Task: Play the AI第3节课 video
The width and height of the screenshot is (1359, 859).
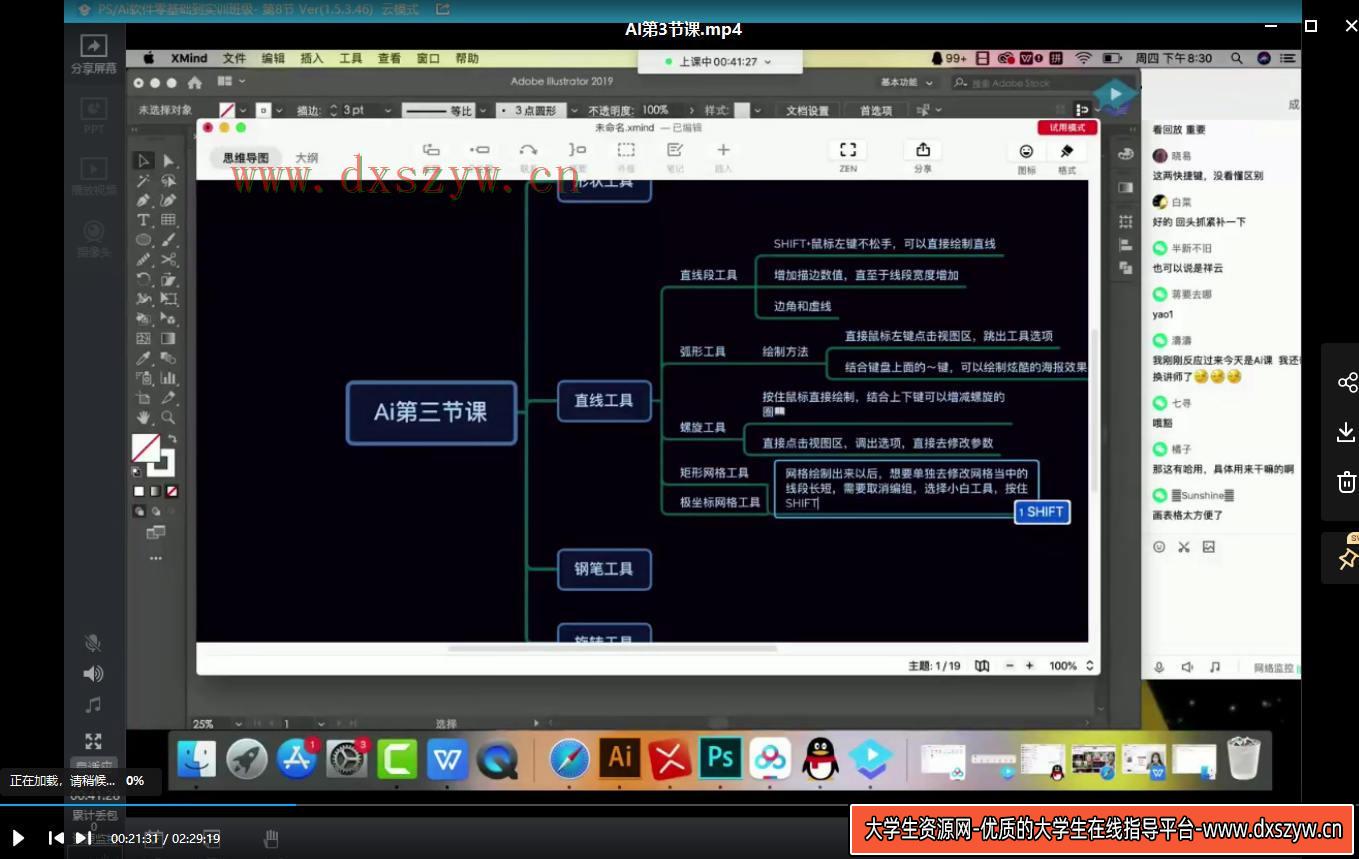Action: [x=18, y=838]
